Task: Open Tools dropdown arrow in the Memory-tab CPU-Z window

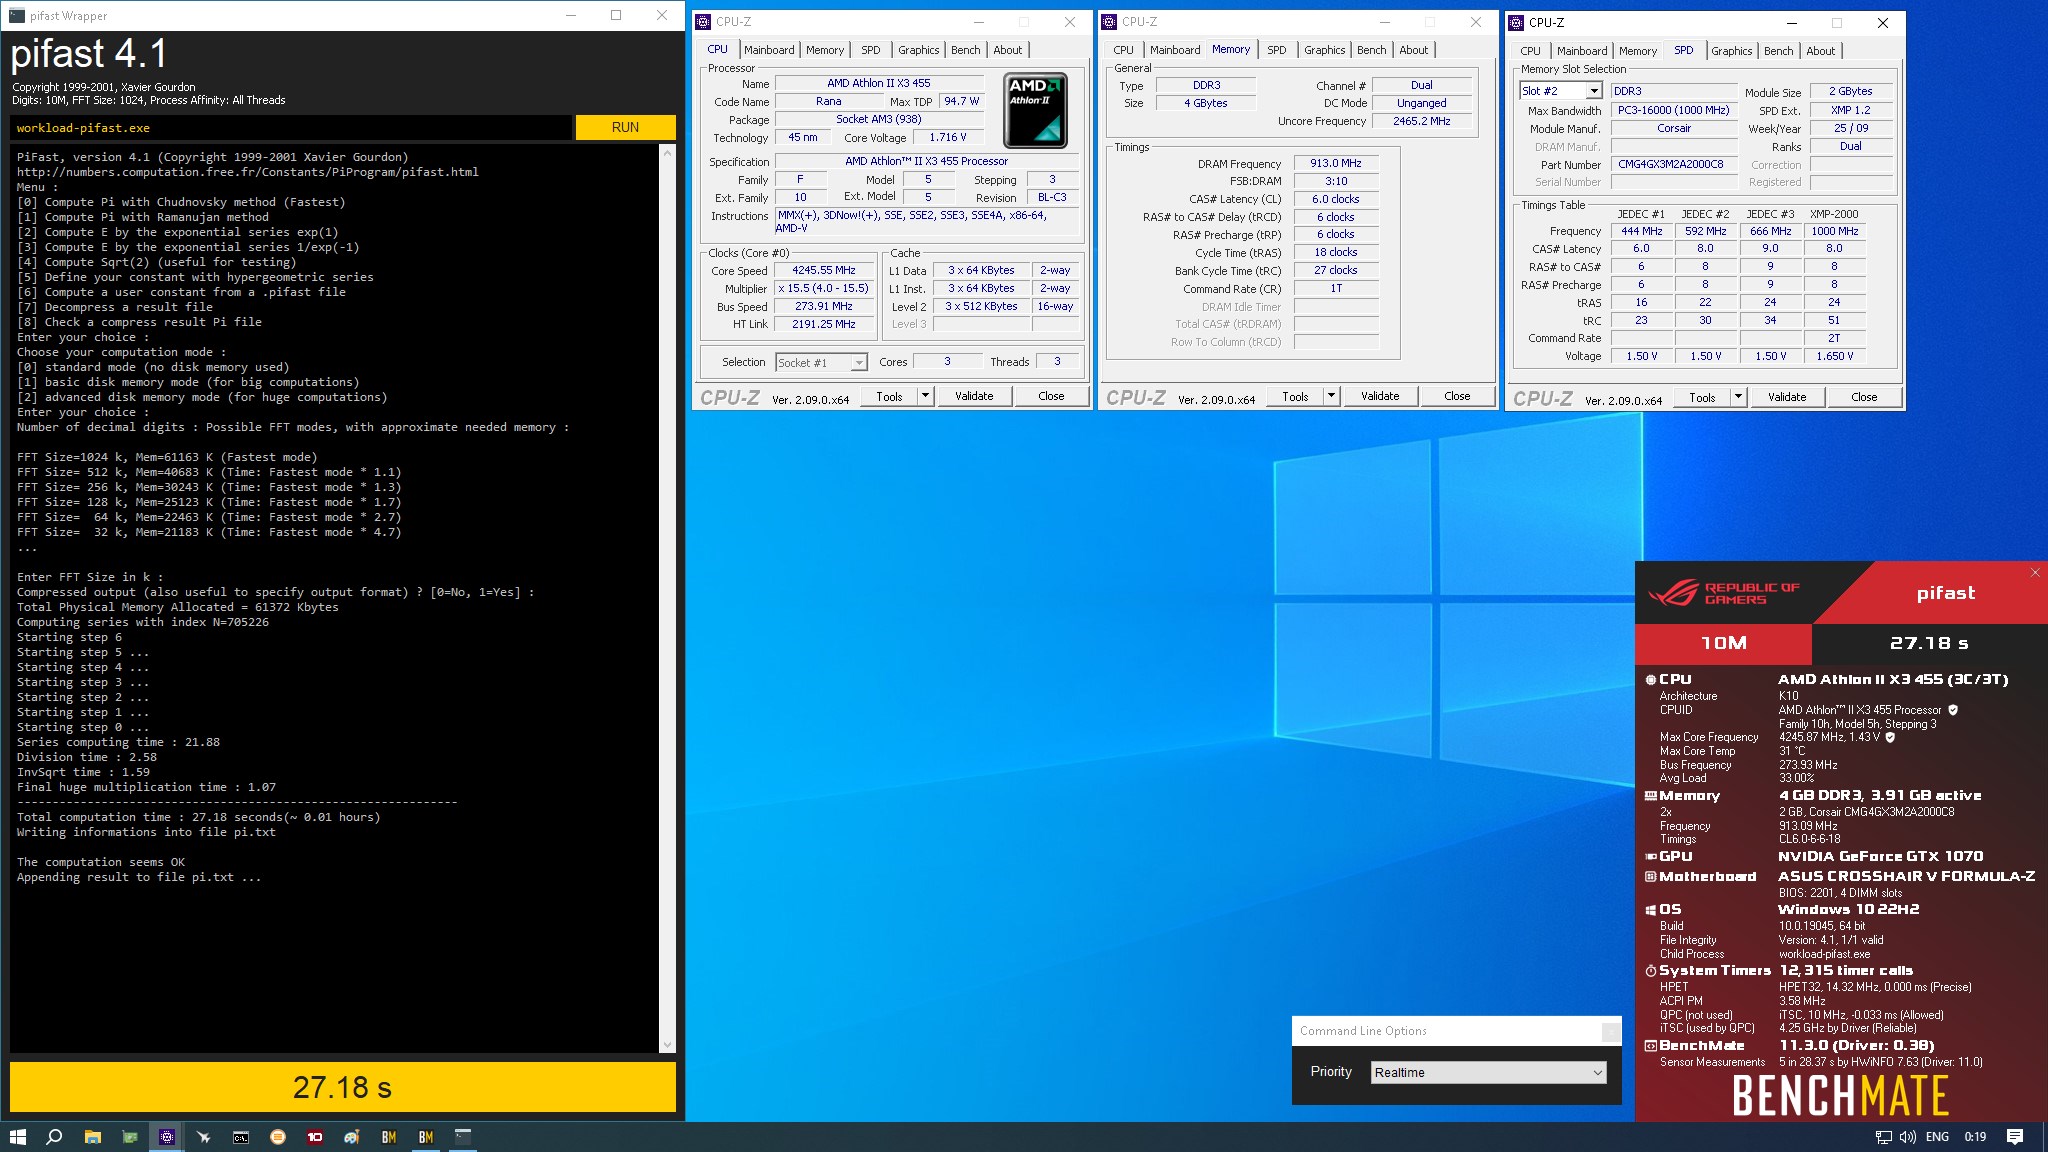Action: coord(1331,396)
